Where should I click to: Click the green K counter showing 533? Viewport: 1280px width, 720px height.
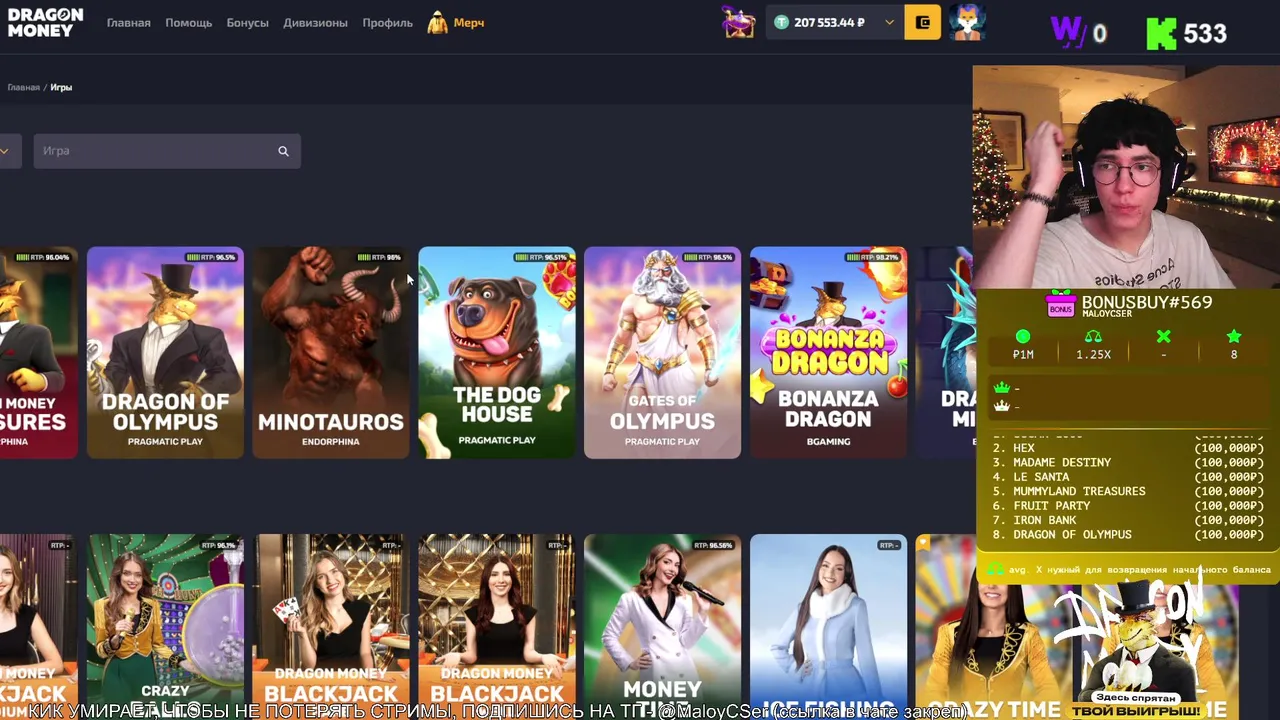1186,33
